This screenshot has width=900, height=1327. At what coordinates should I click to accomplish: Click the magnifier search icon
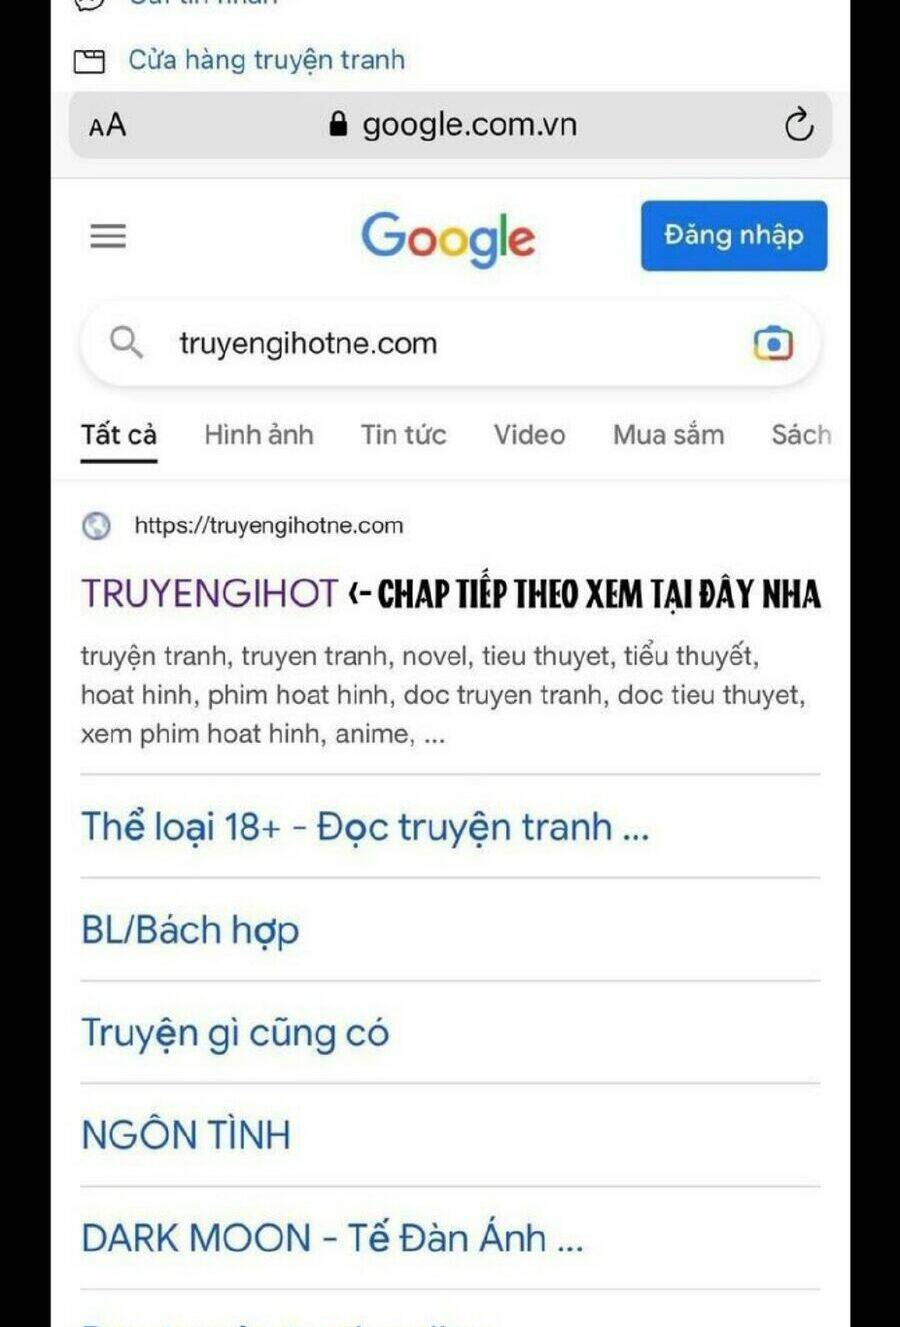(x=126, y=343)
